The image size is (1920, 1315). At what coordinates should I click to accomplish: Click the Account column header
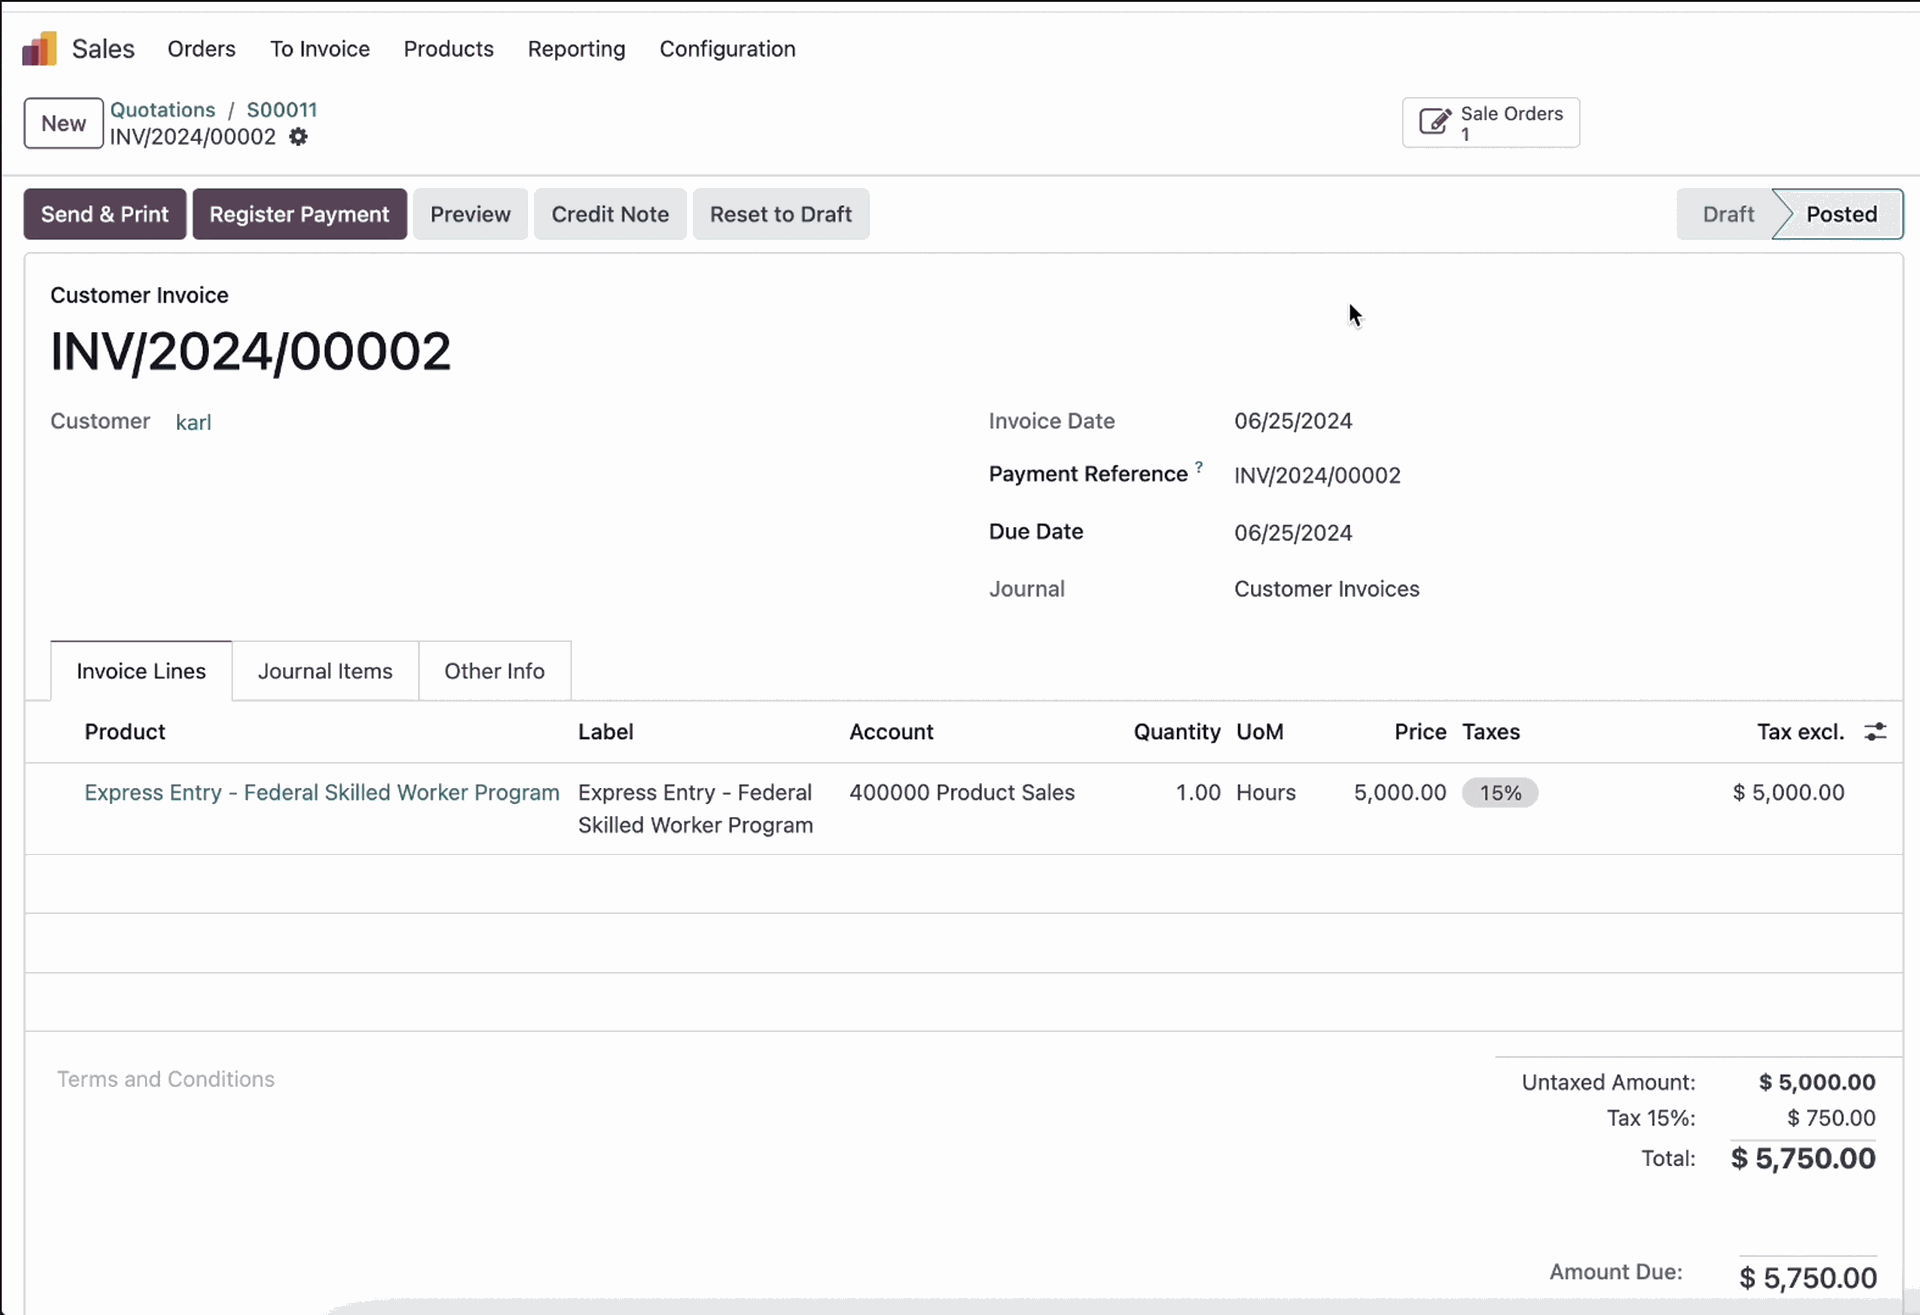tap(891, 732)
